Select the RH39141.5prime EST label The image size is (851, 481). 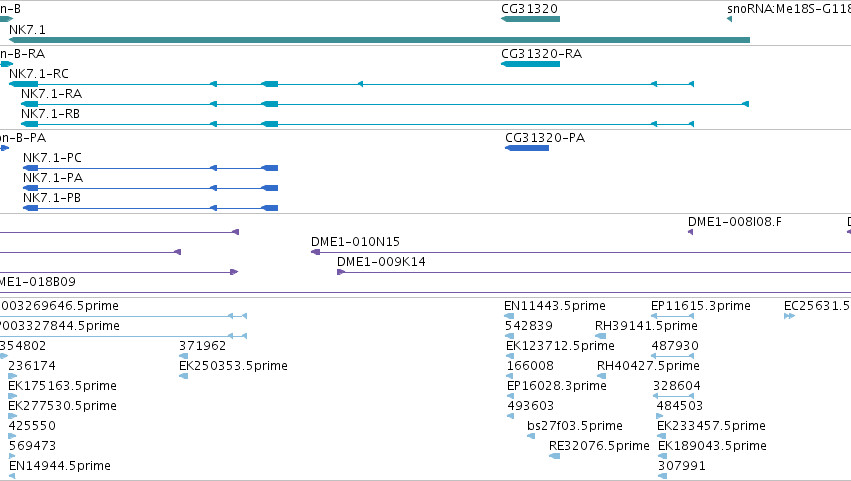pos(646,326)
